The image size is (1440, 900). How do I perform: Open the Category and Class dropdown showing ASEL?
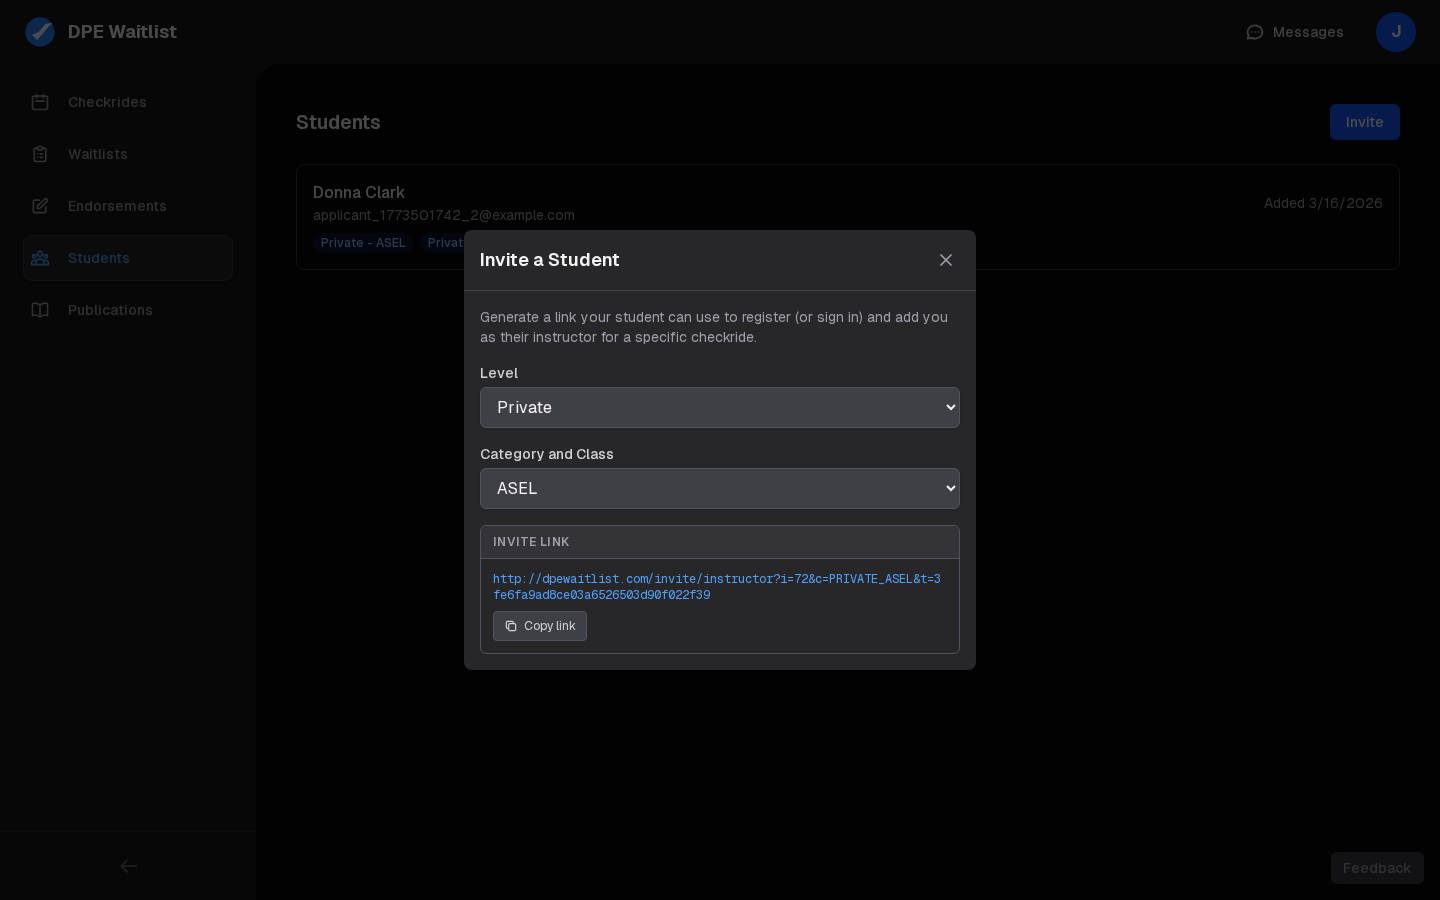coord(720,488)
